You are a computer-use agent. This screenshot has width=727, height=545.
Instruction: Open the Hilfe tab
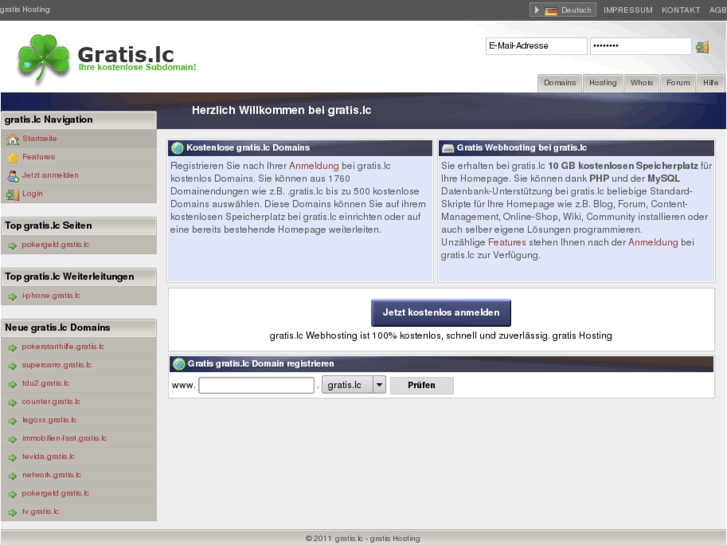(x=710, y=83)
